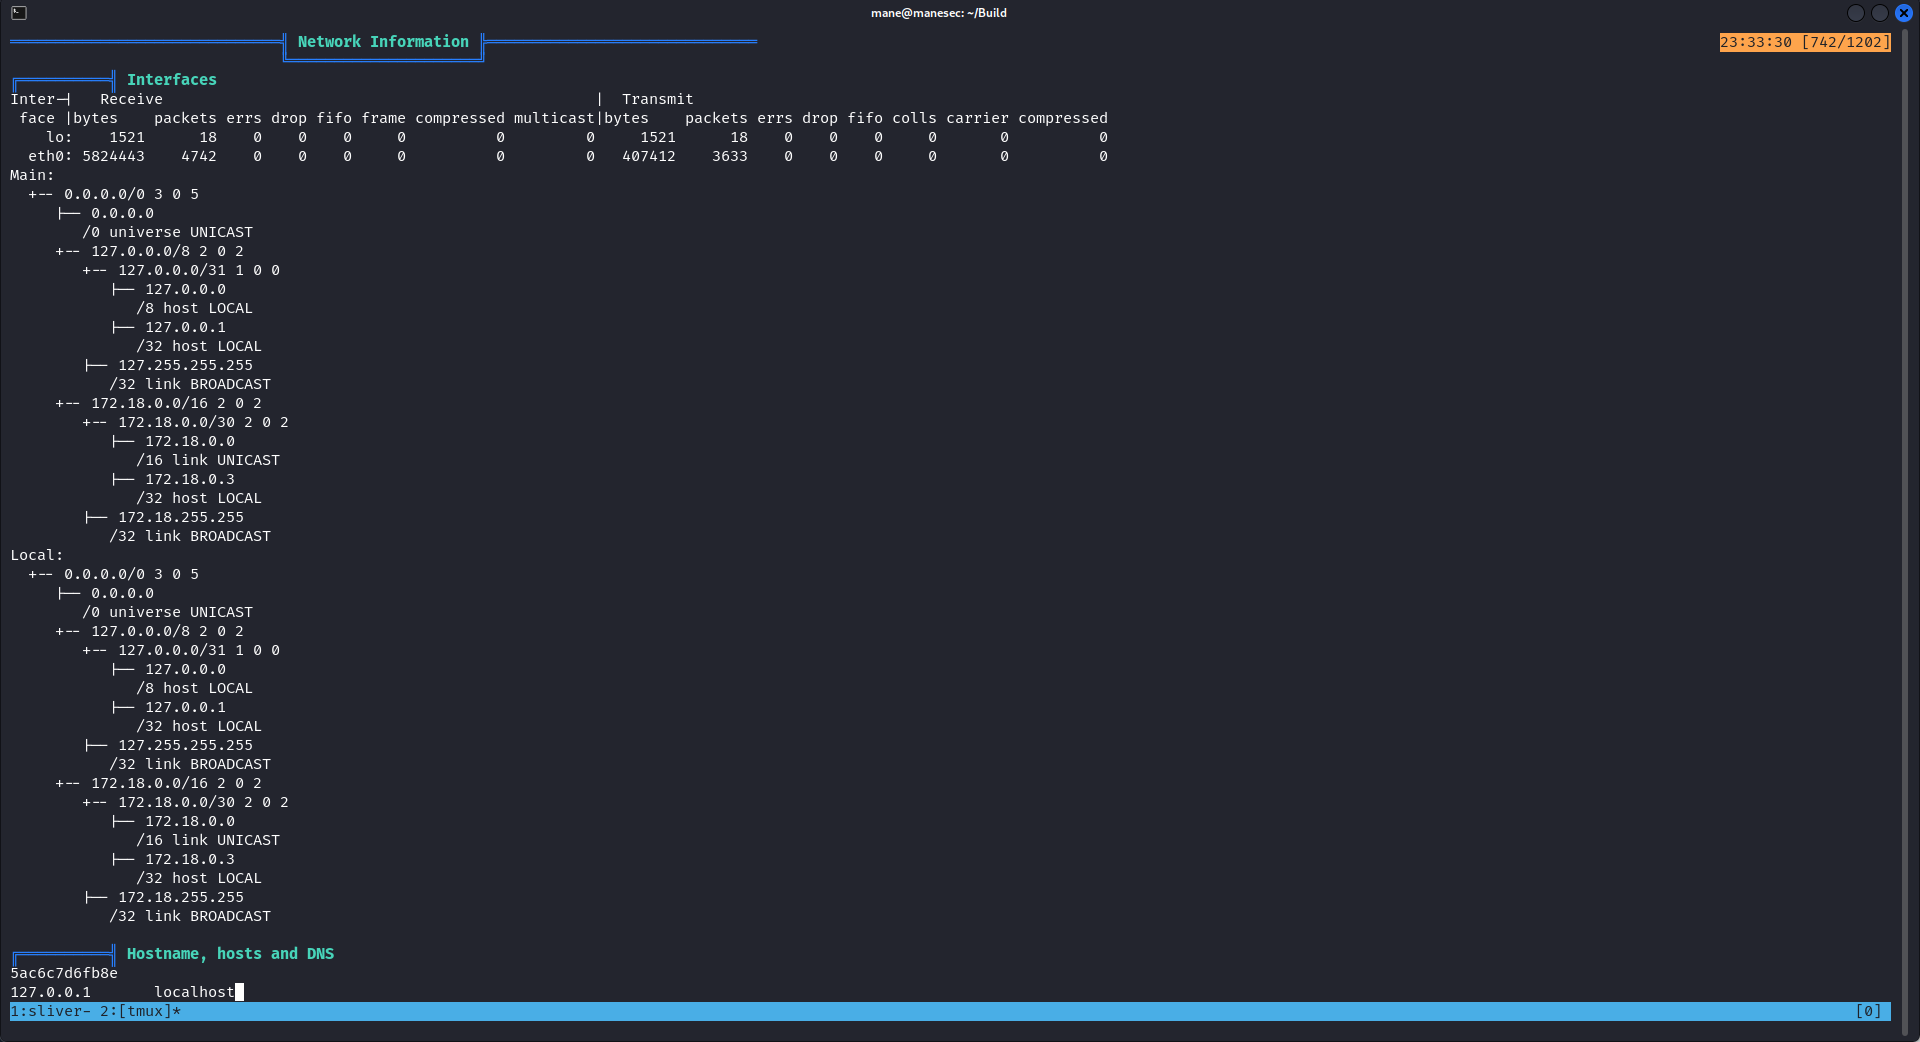Click the eth0 interface row
The width and height of the screenshot is (1920, 1042).
tap(44, 156)
